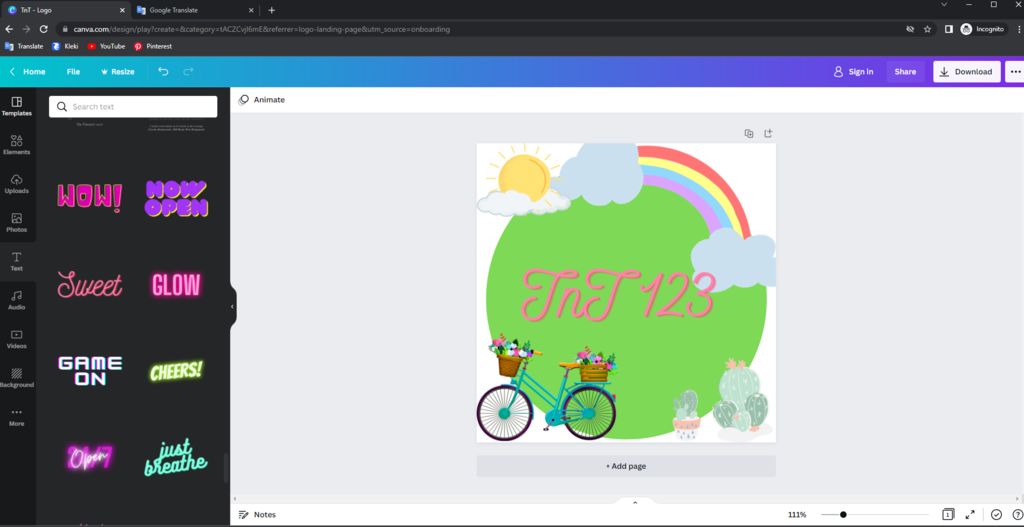Enter fullscreen presentation mode icon

[970, 515]
